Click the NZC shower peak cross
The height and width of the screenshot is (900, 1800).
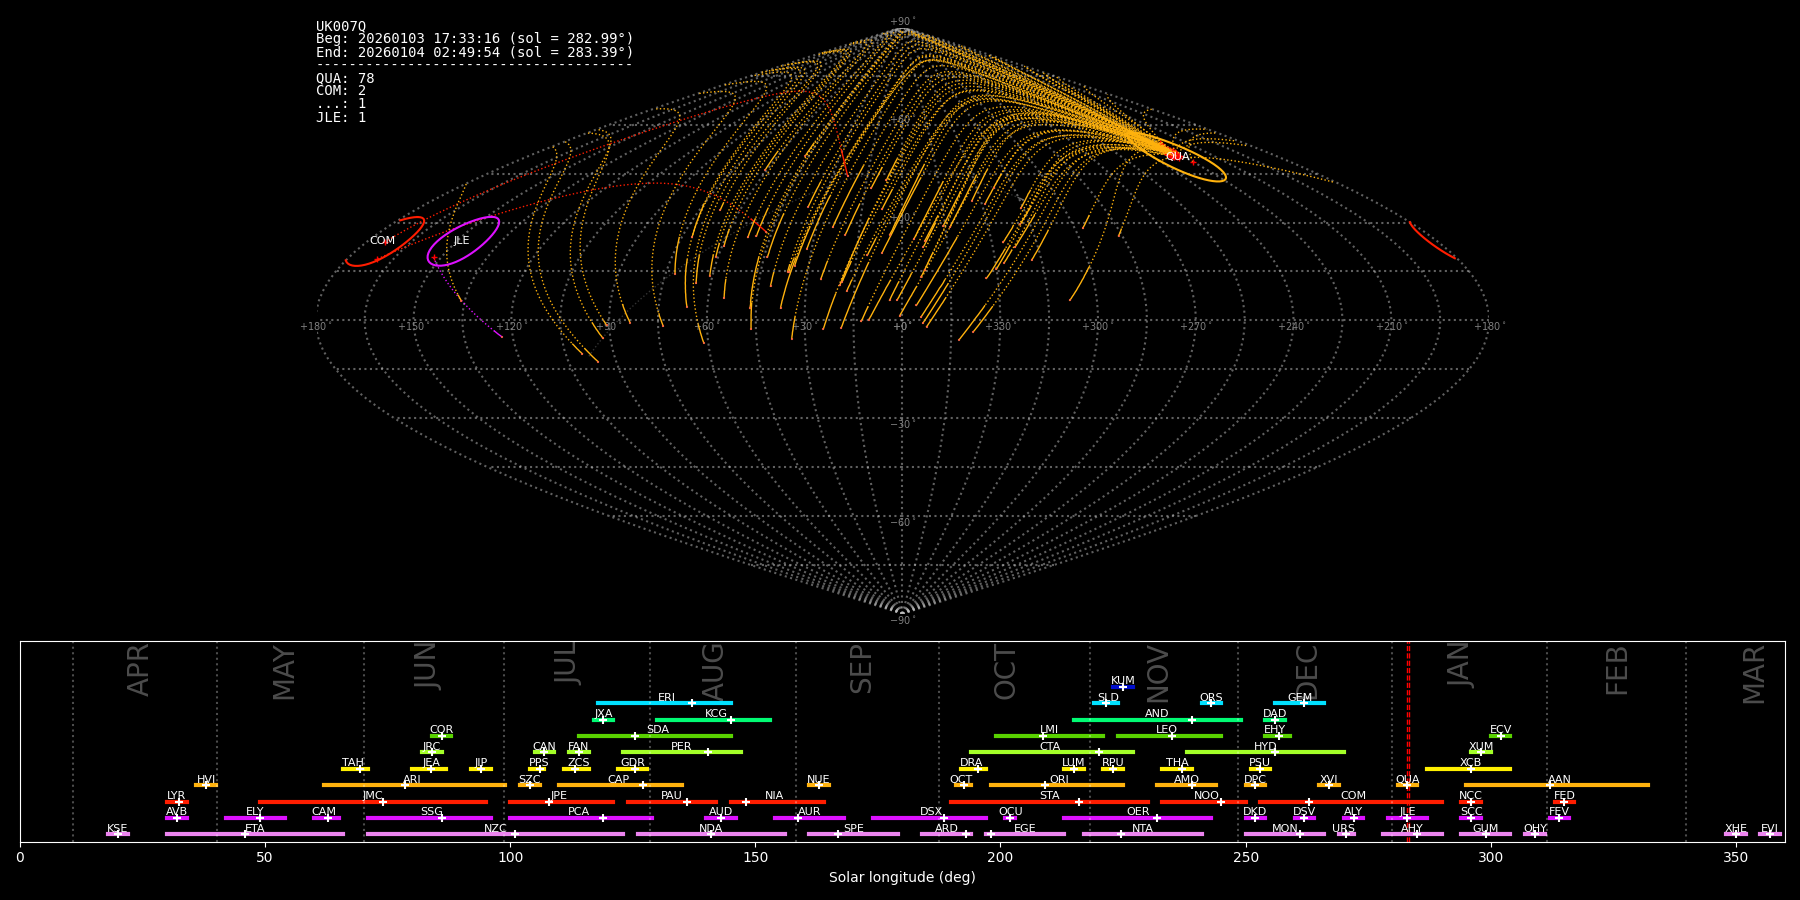[x=514, y=834]
